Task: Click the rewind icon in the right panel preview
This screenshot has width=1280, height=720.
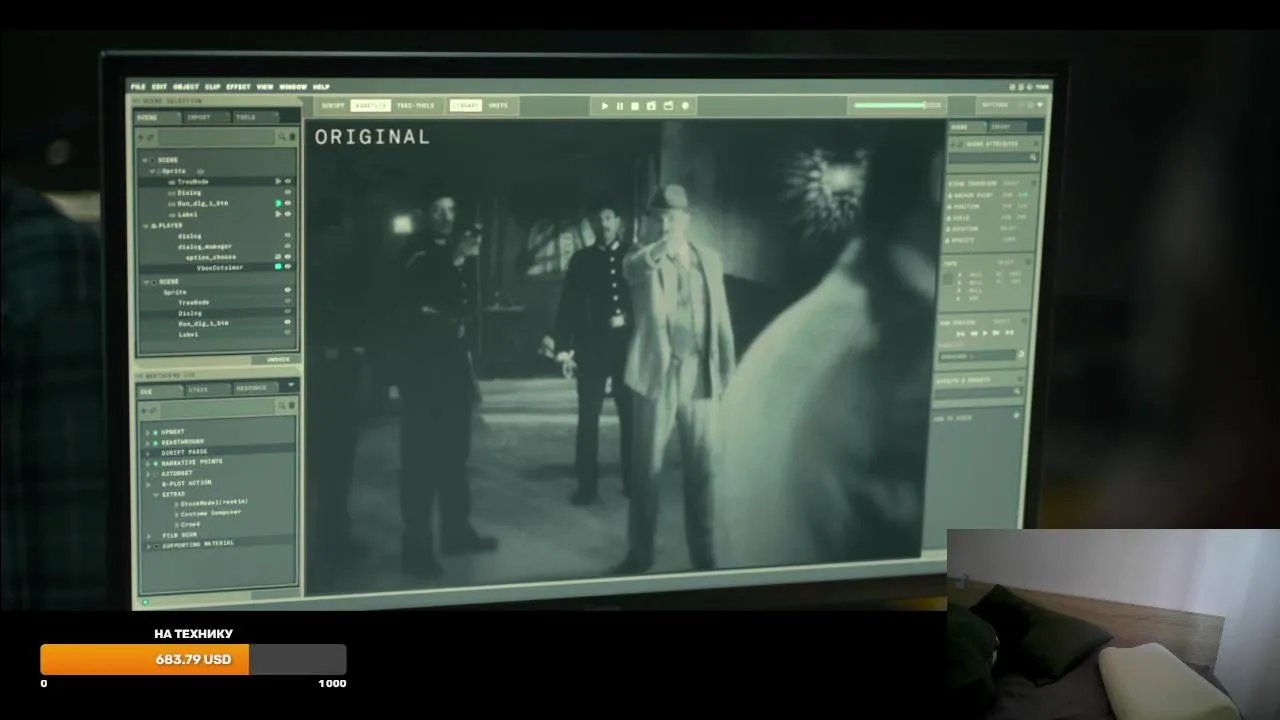Action: [x=974, y=333]
